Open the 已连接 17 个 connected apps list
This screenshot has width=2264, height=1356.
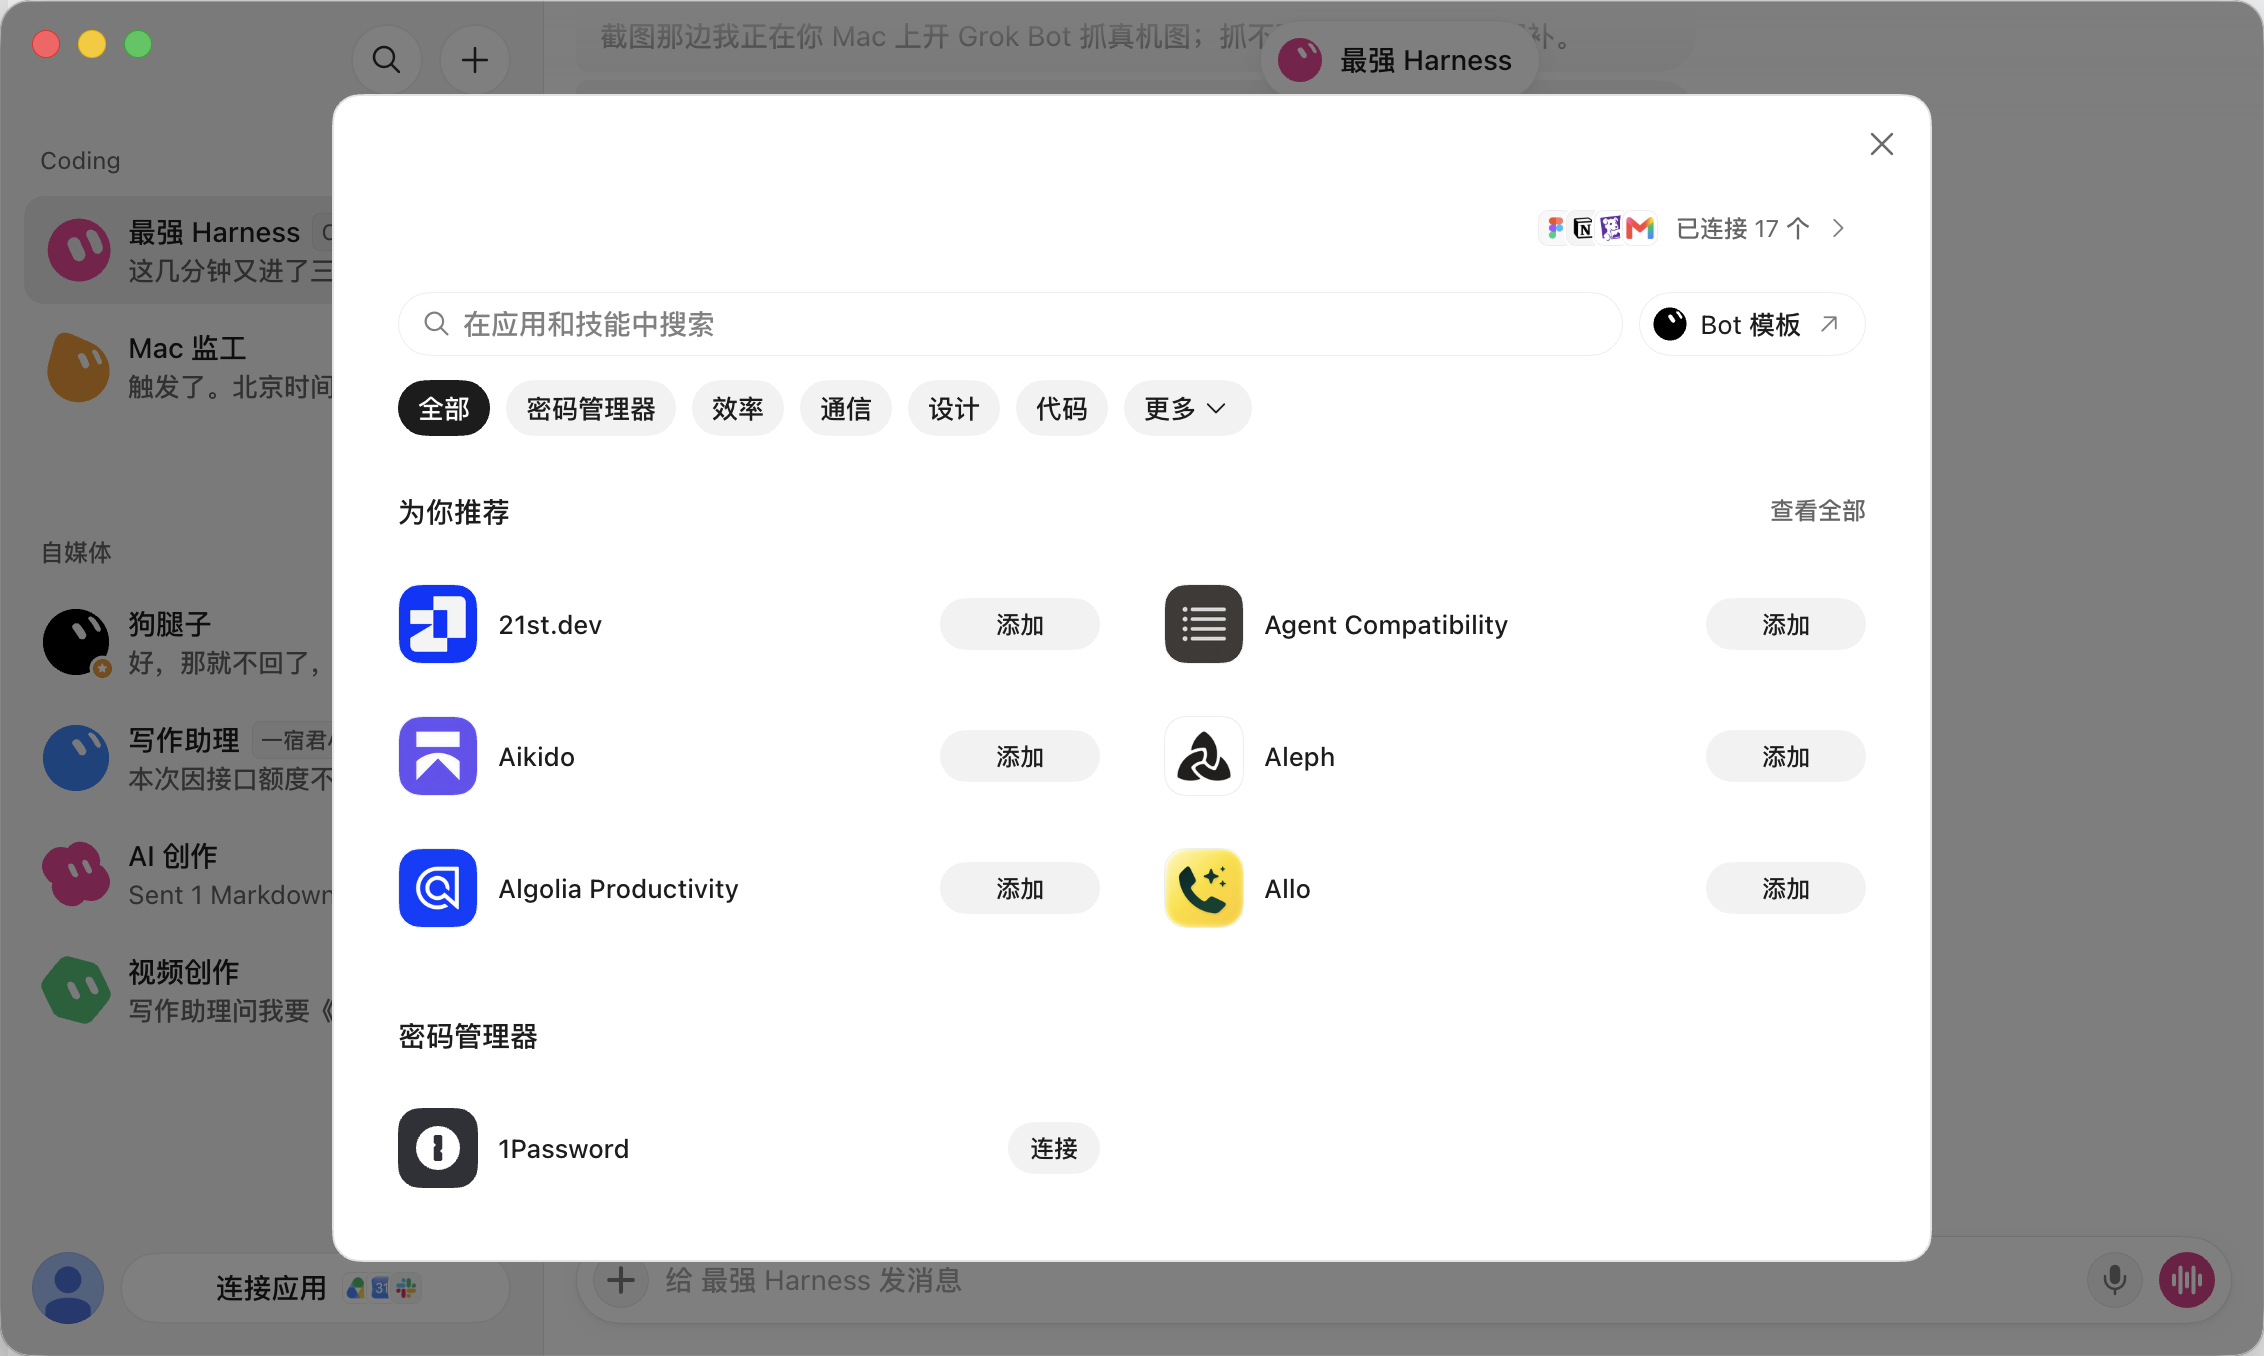1694,228
